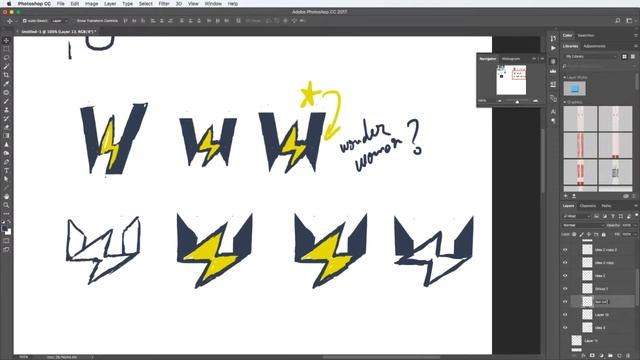Add layer style with the fx icon

pyautogui.click(x=583, y=356)
